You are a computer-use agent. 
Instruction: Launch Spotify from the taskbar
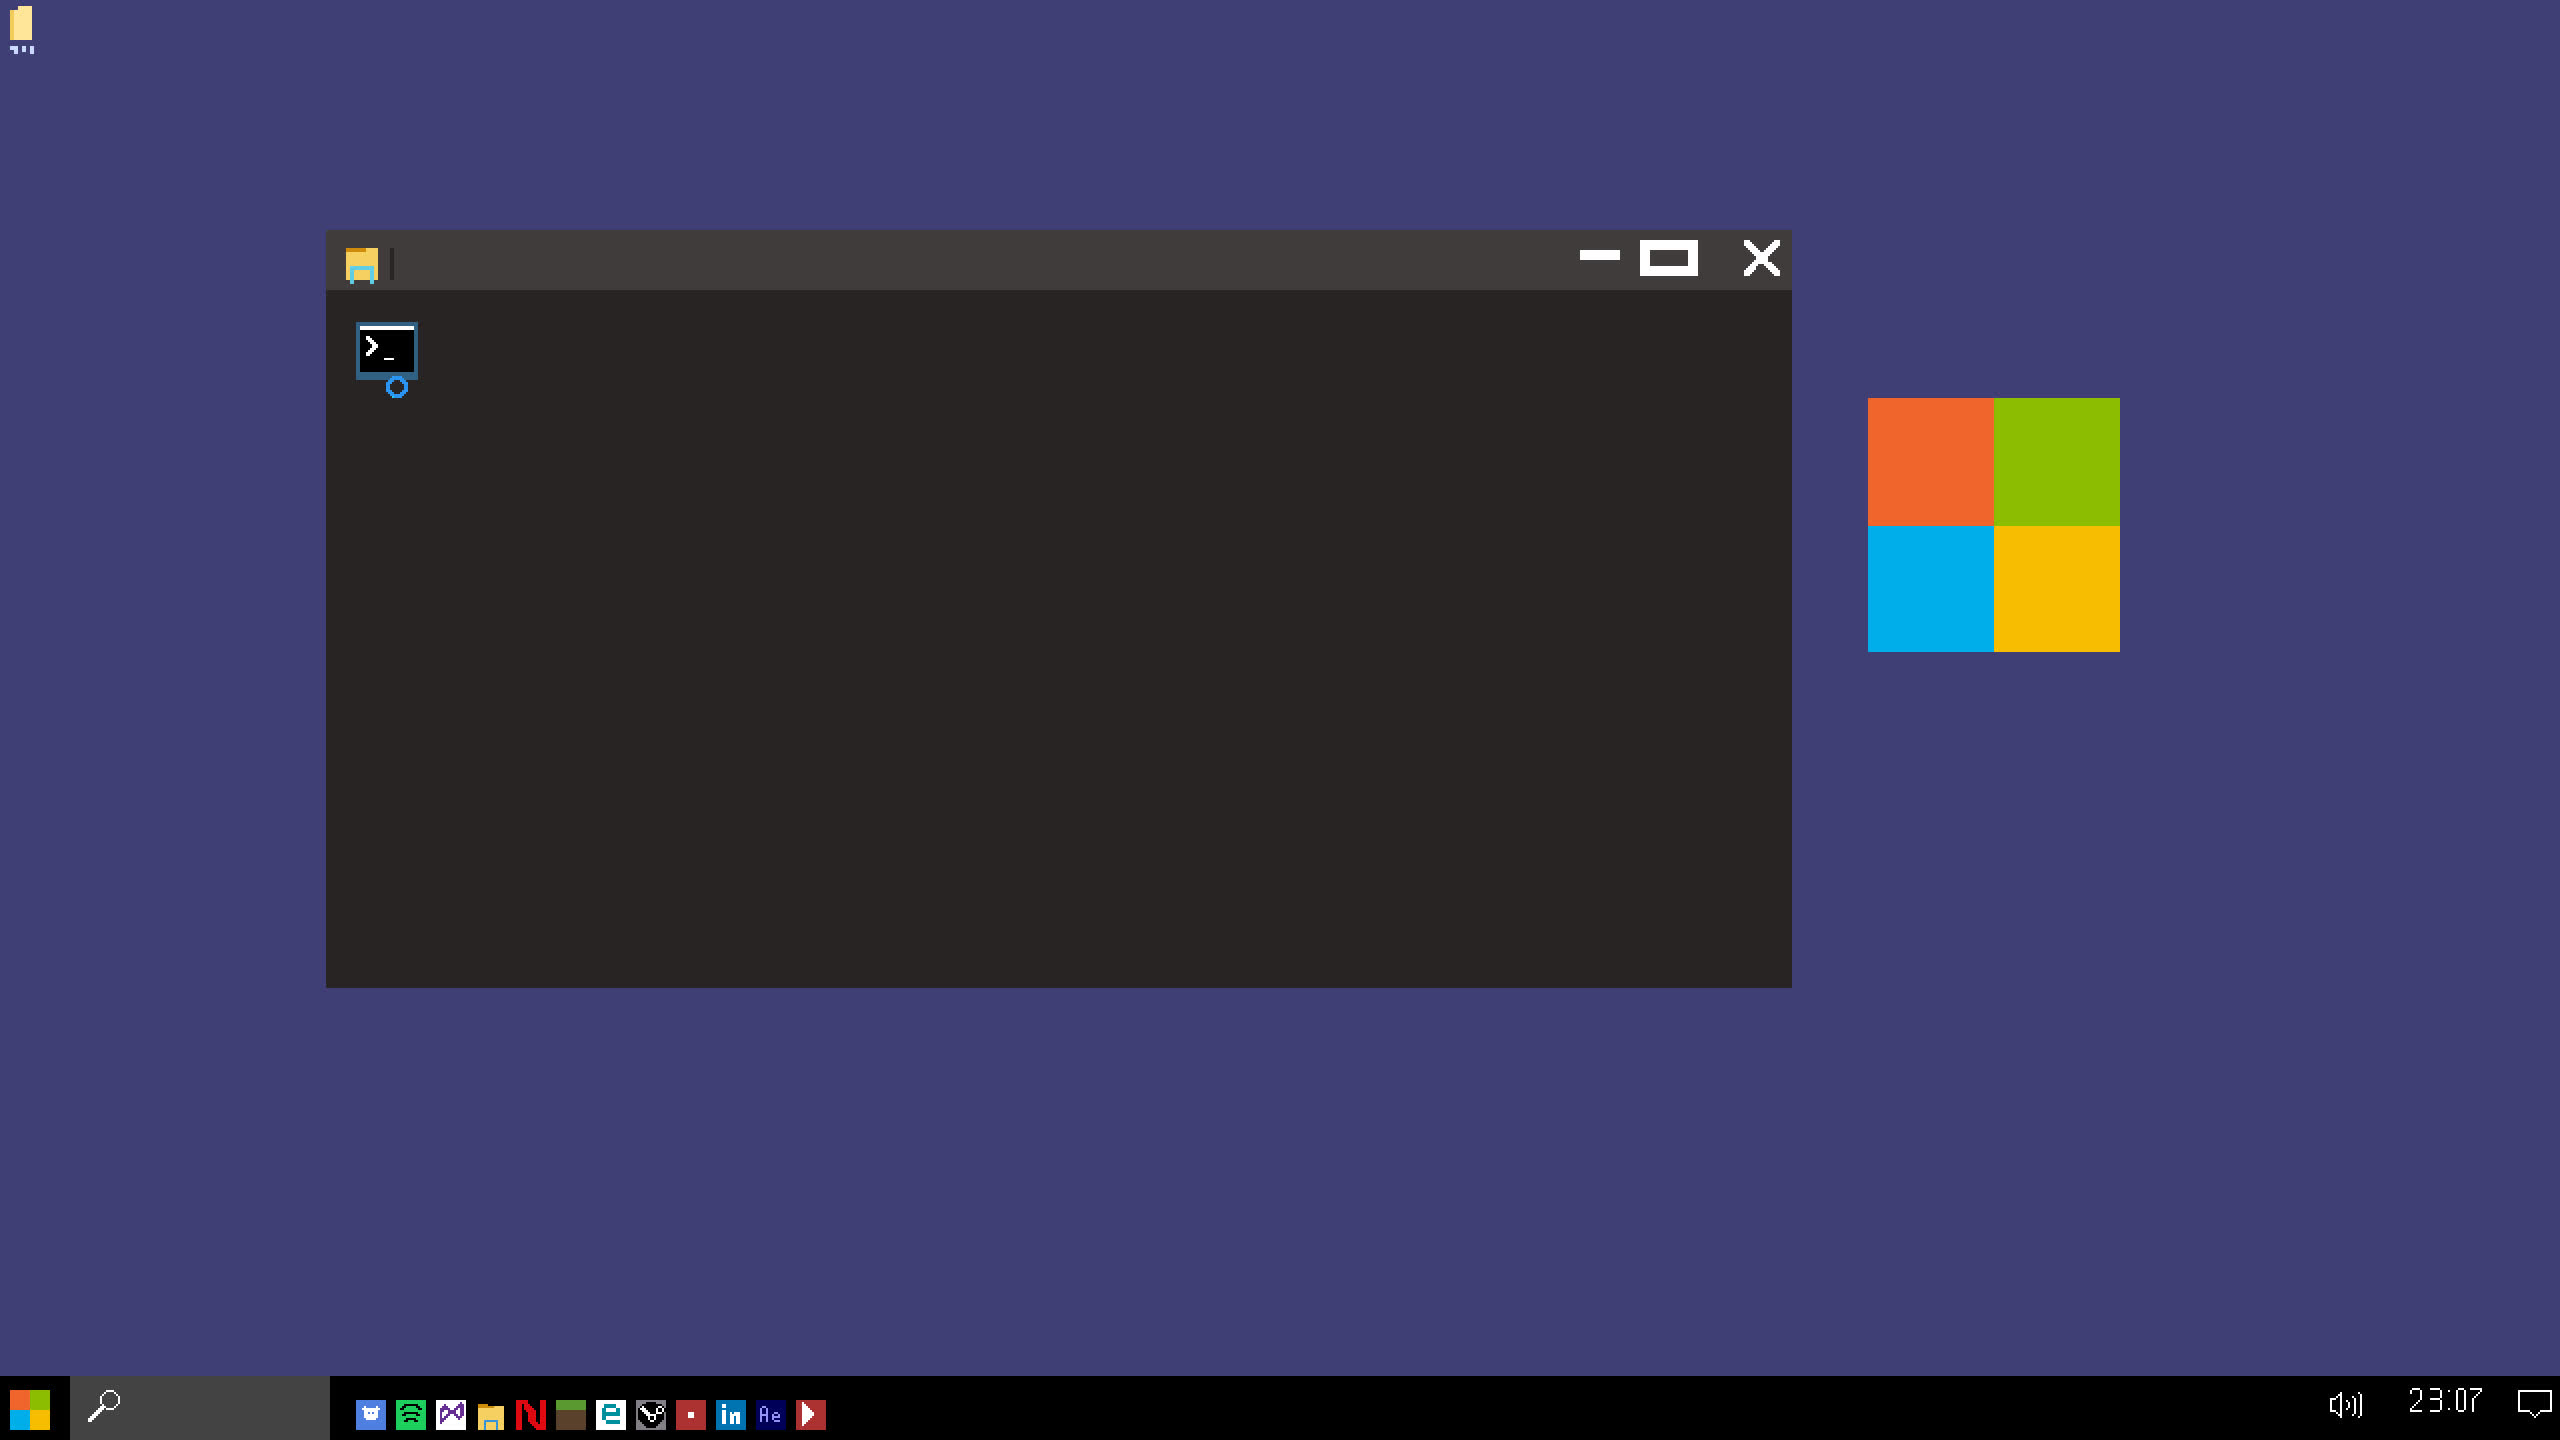(x=411, y=1414)
